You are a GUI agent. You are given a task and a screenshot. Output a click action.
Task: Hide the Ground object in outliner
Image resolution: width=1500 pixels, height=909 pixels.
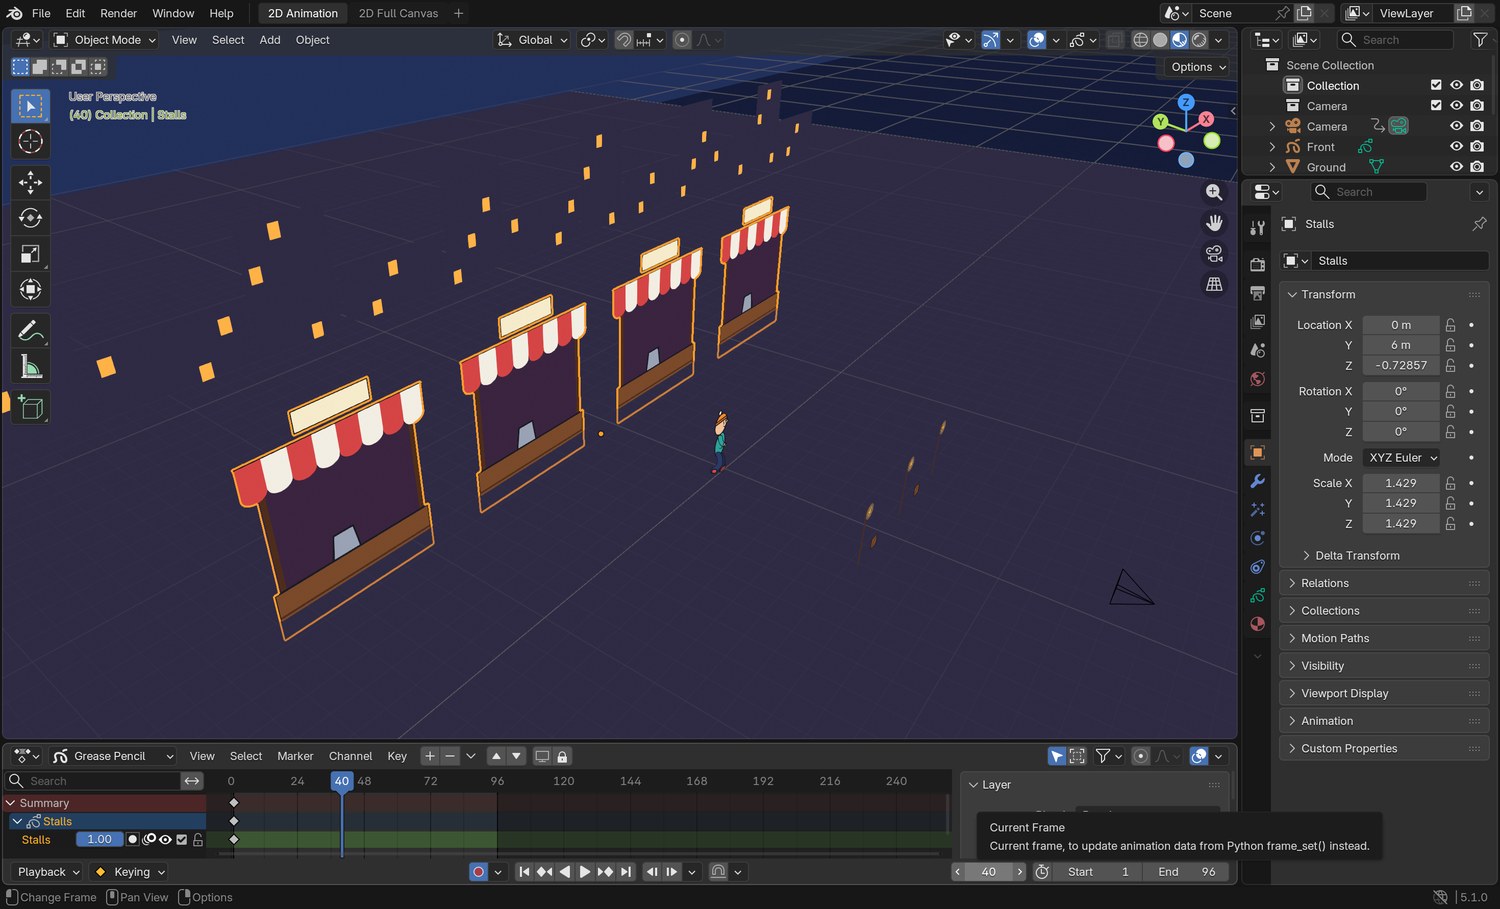[1456, 167]
